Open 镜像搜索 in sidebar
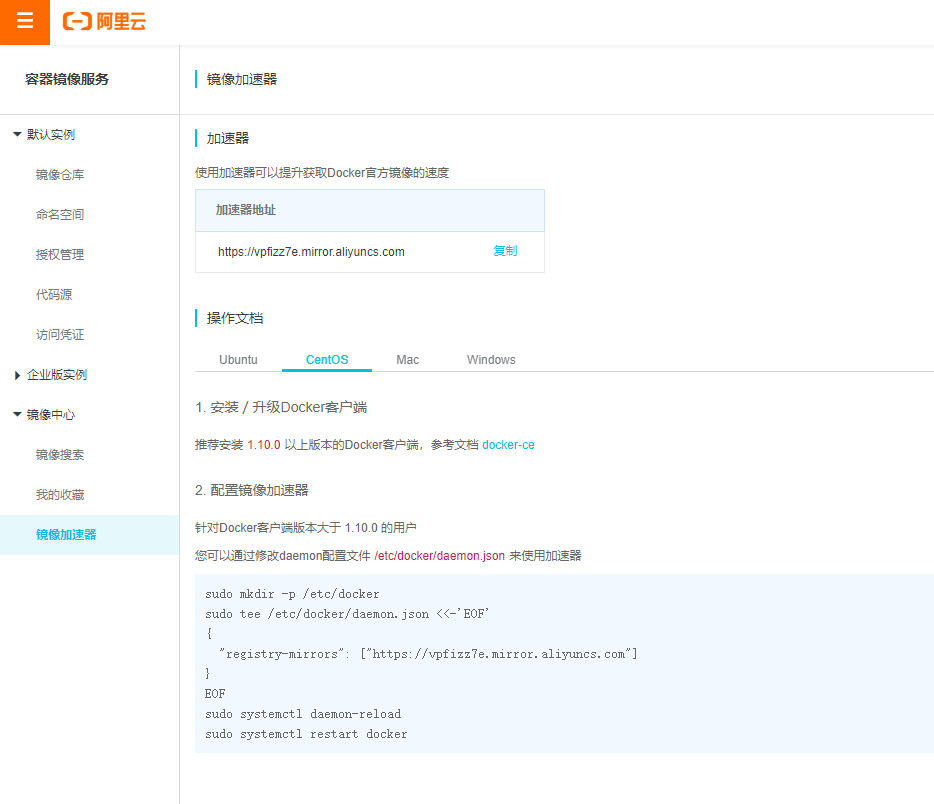934x804 pixels. click(60, 454)
